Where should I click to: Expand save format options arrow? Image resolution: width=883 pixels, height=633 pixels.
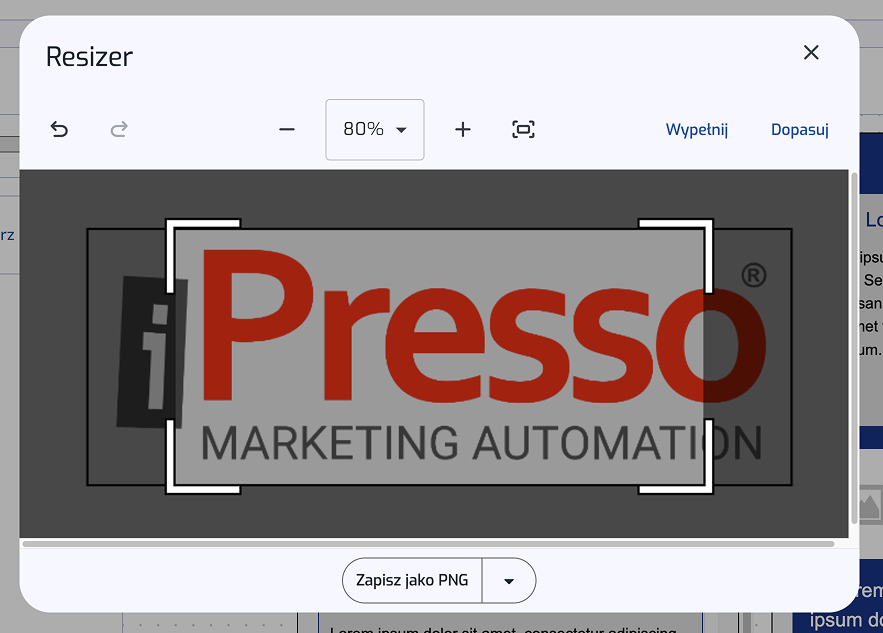pyautogui.click(x=509, y=581)
